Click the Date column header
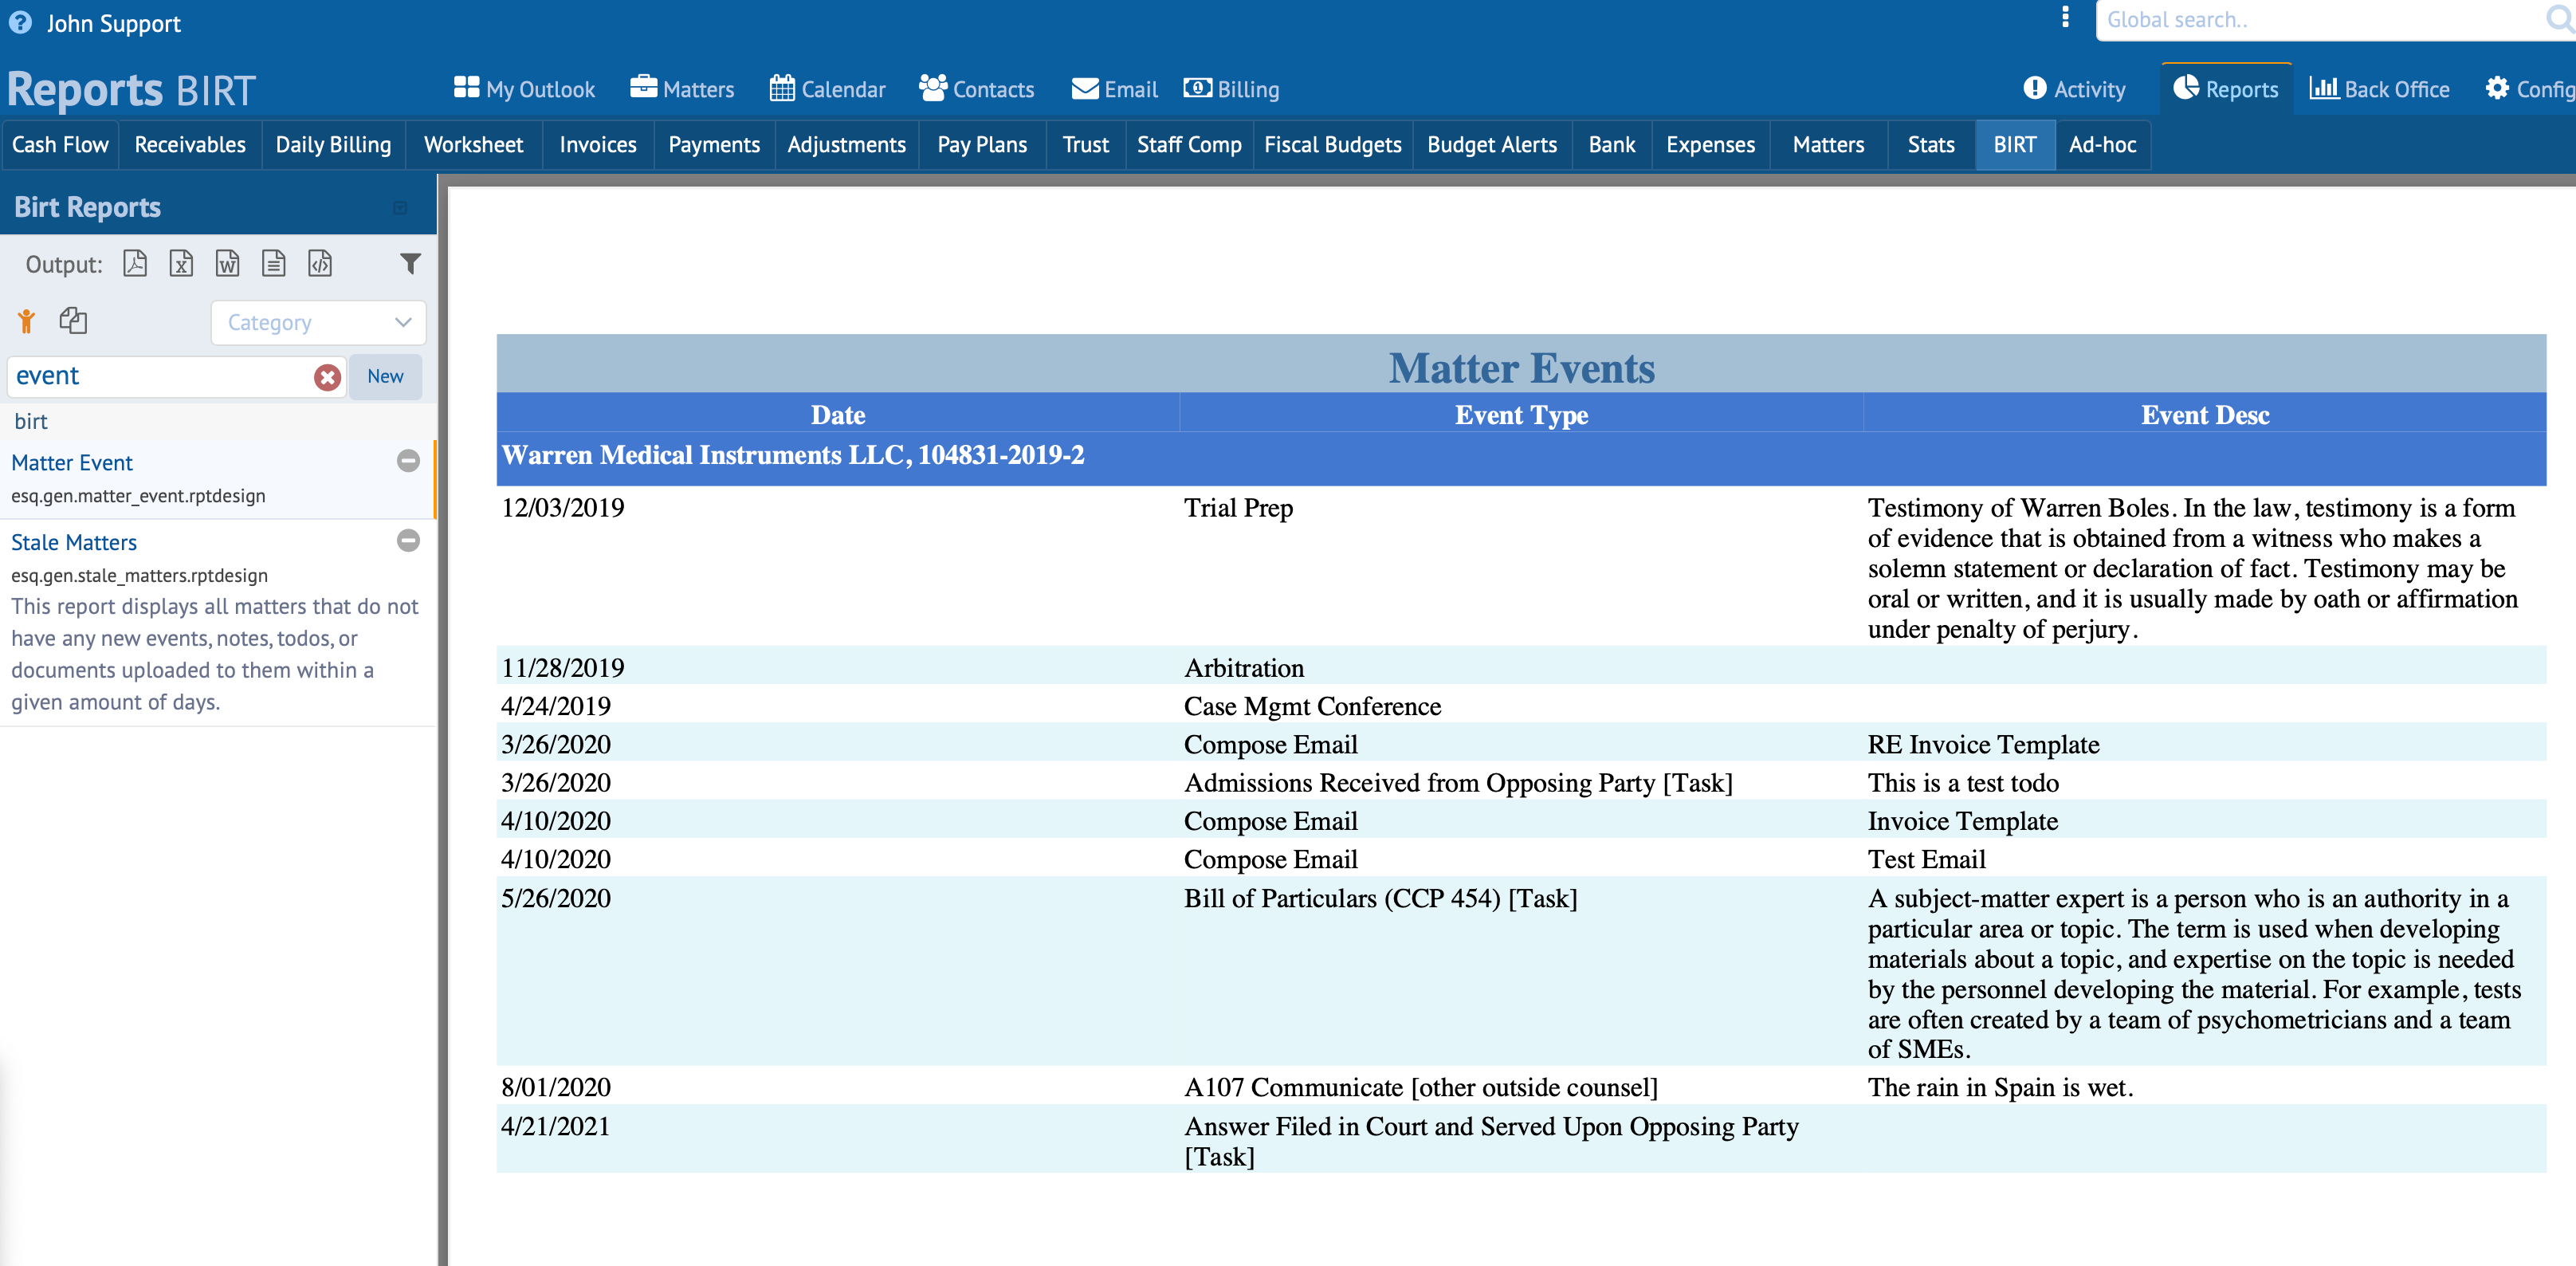The height and width of the screenshot is (1266, 2576). (x=838, y=415)
